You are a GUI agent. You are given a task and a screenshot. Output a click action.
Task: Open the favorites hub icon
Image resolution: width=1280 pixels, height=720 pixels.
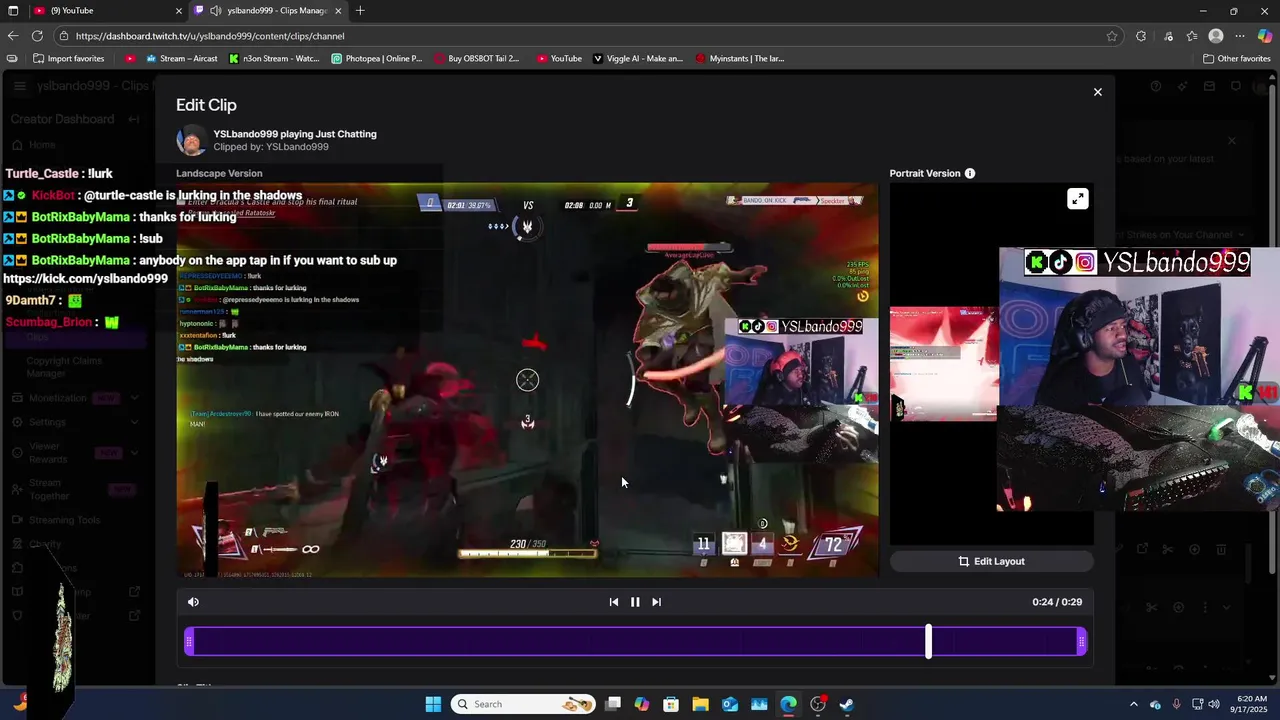(1192, 36)
